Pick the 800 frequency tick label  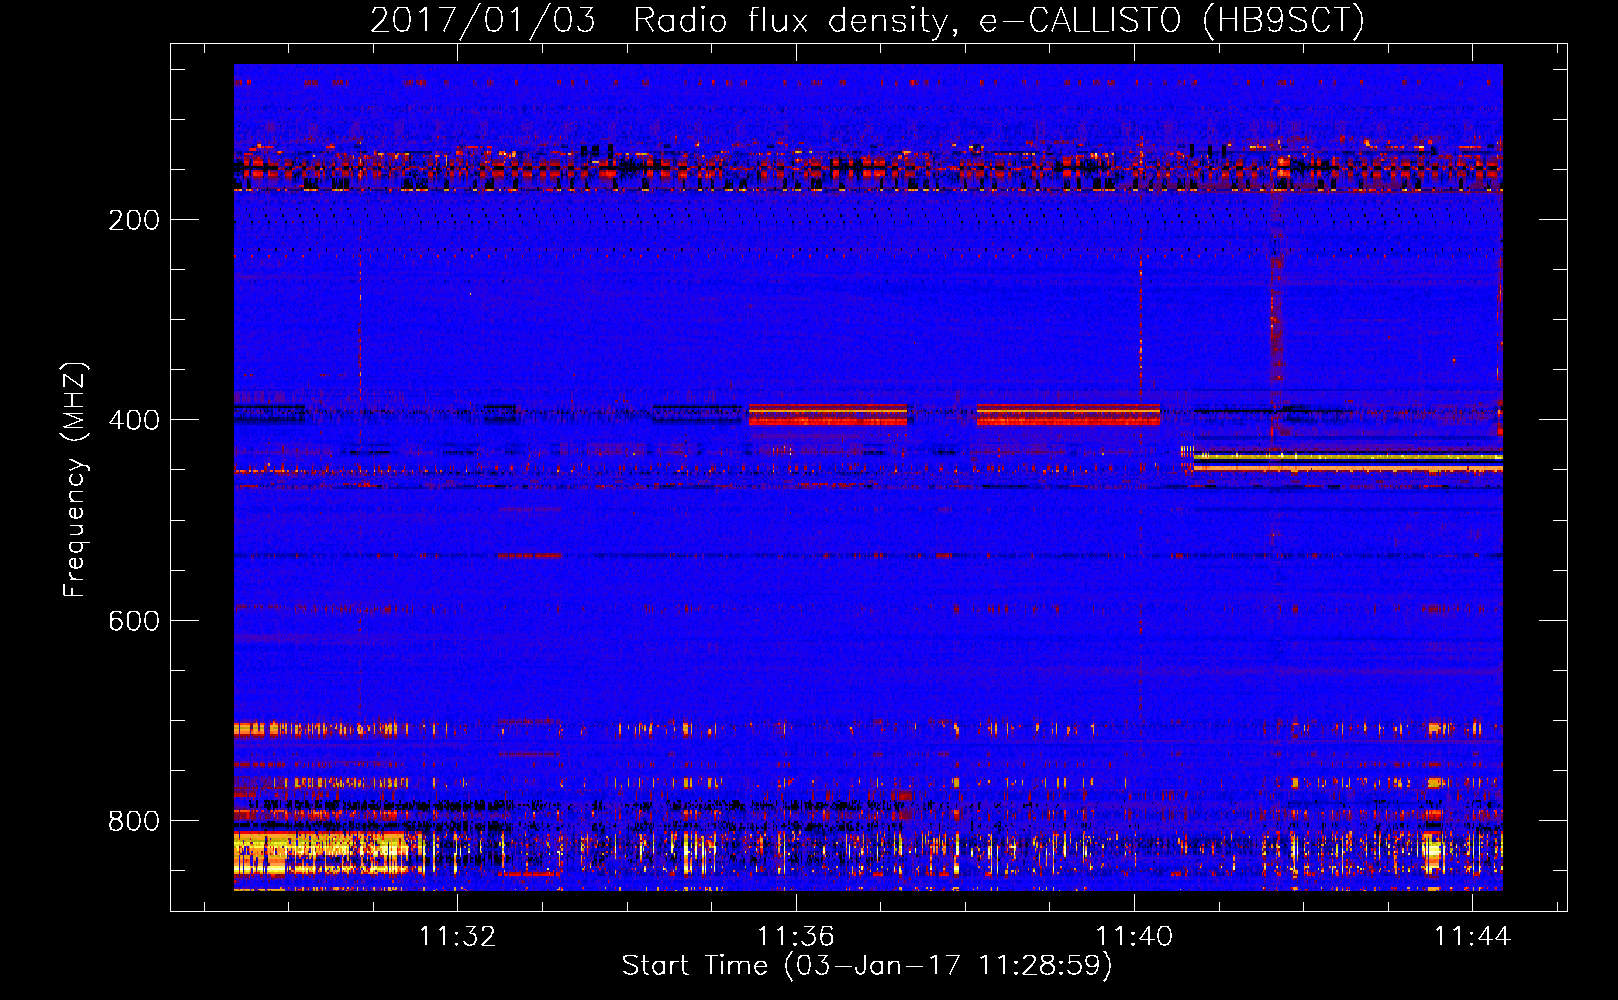(x=134, y=821)
